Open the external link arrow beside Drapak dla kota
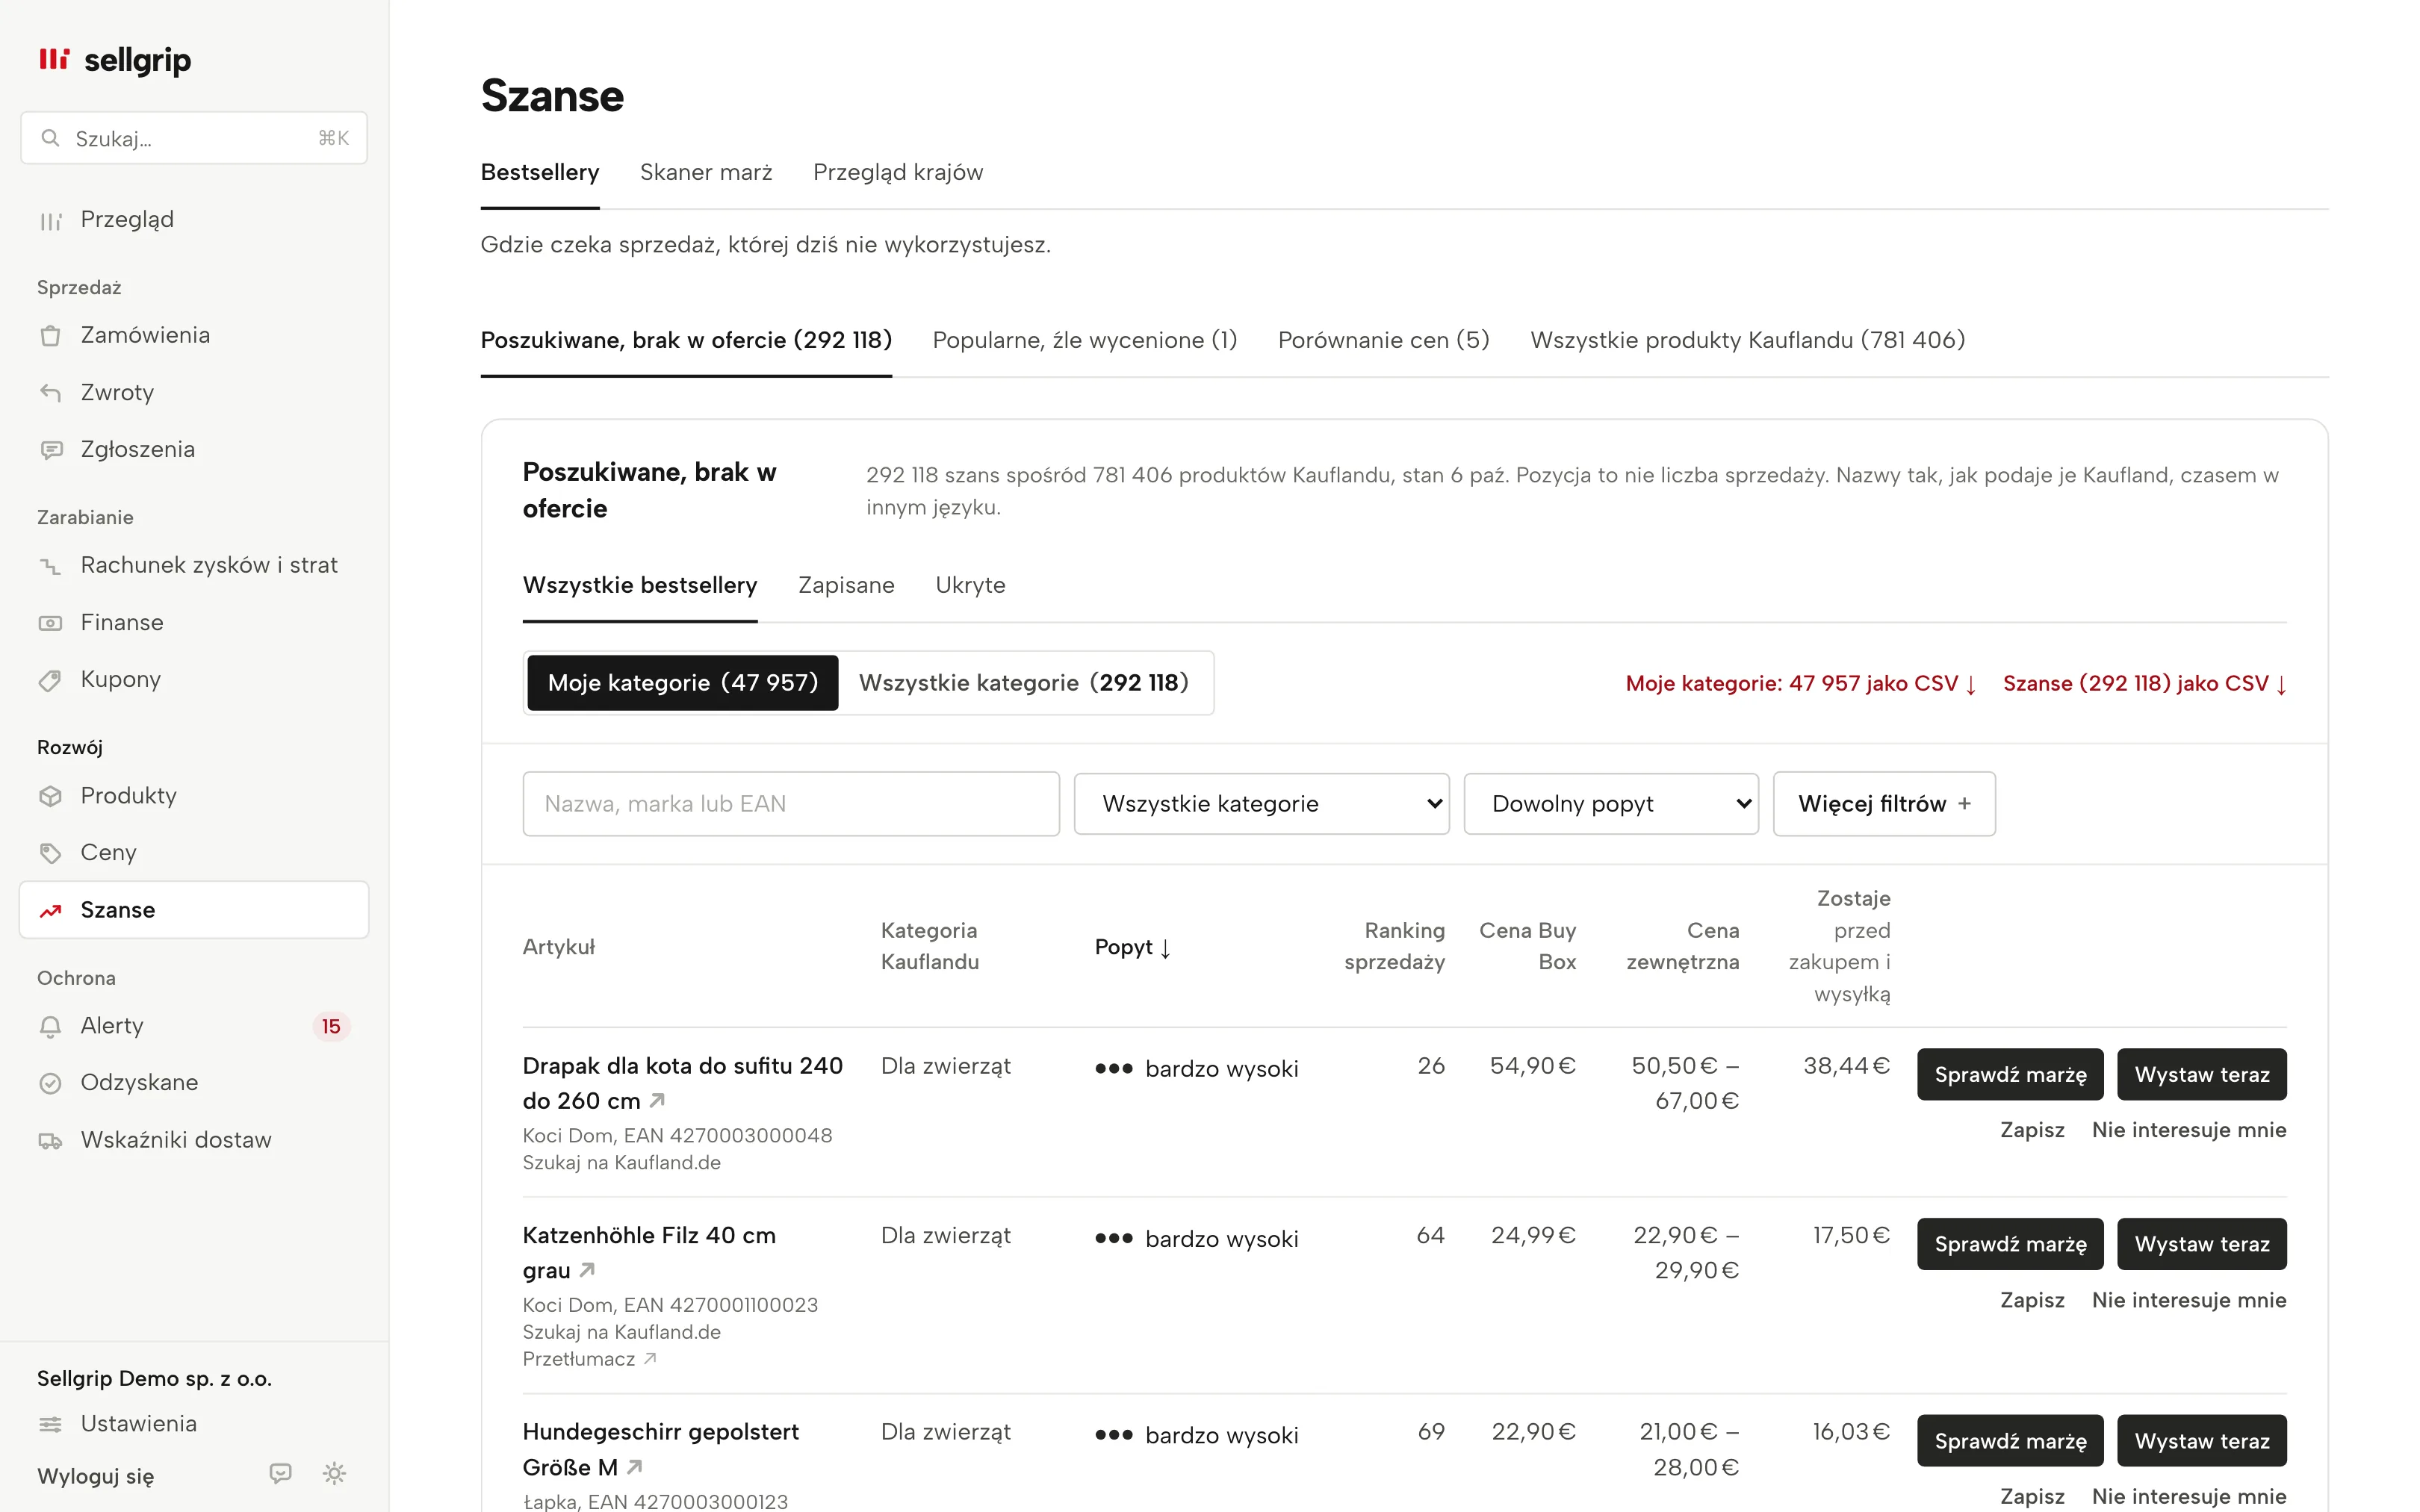2420x1512 pixels. (x=657, y=1100)
